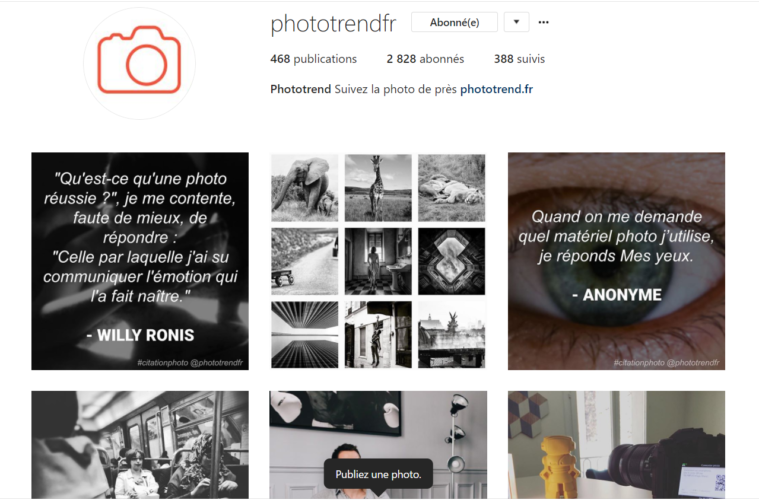View the 2 828 abonnés list
This screenshot has height=500, width=759.
[x=425, y=59]
